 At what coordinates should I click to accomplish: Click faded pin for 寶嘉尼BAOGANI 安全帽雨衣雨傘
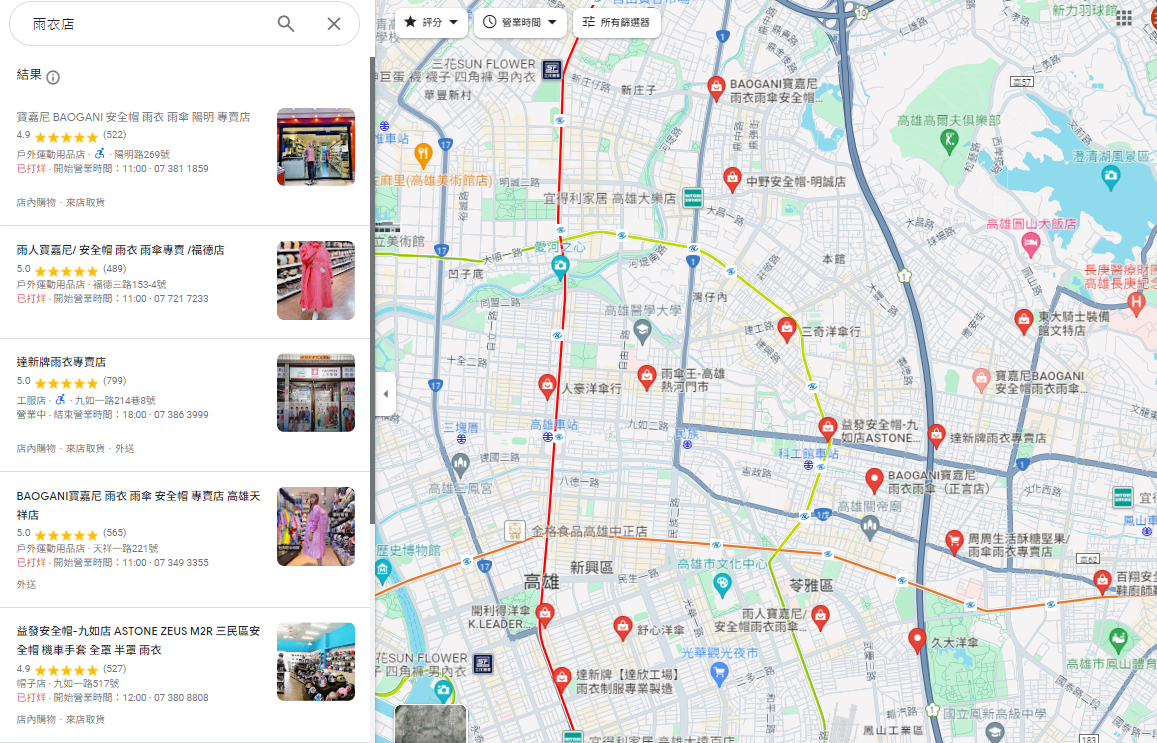[981, 381]
